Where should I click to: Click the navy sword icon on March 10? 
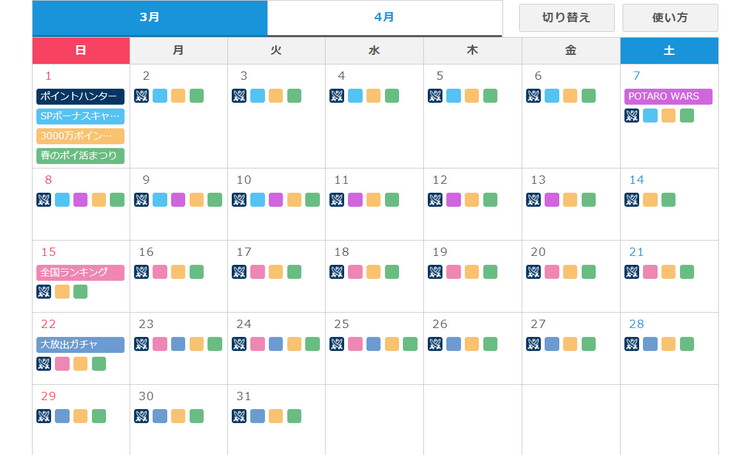[x=239, y=200]
